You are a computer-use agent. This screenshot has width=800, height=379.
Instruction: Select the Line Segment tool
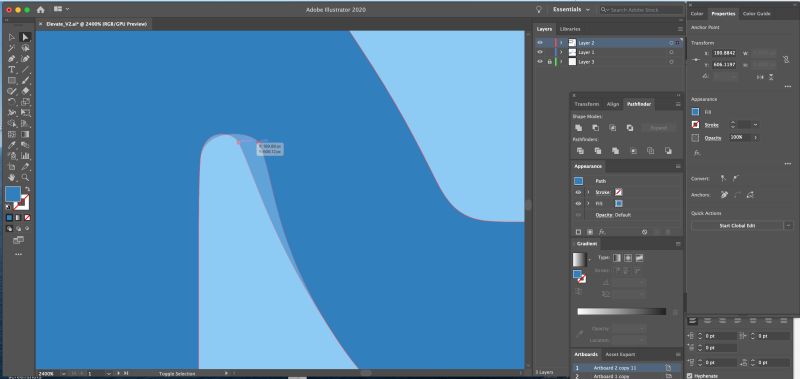tap(25, 69)
